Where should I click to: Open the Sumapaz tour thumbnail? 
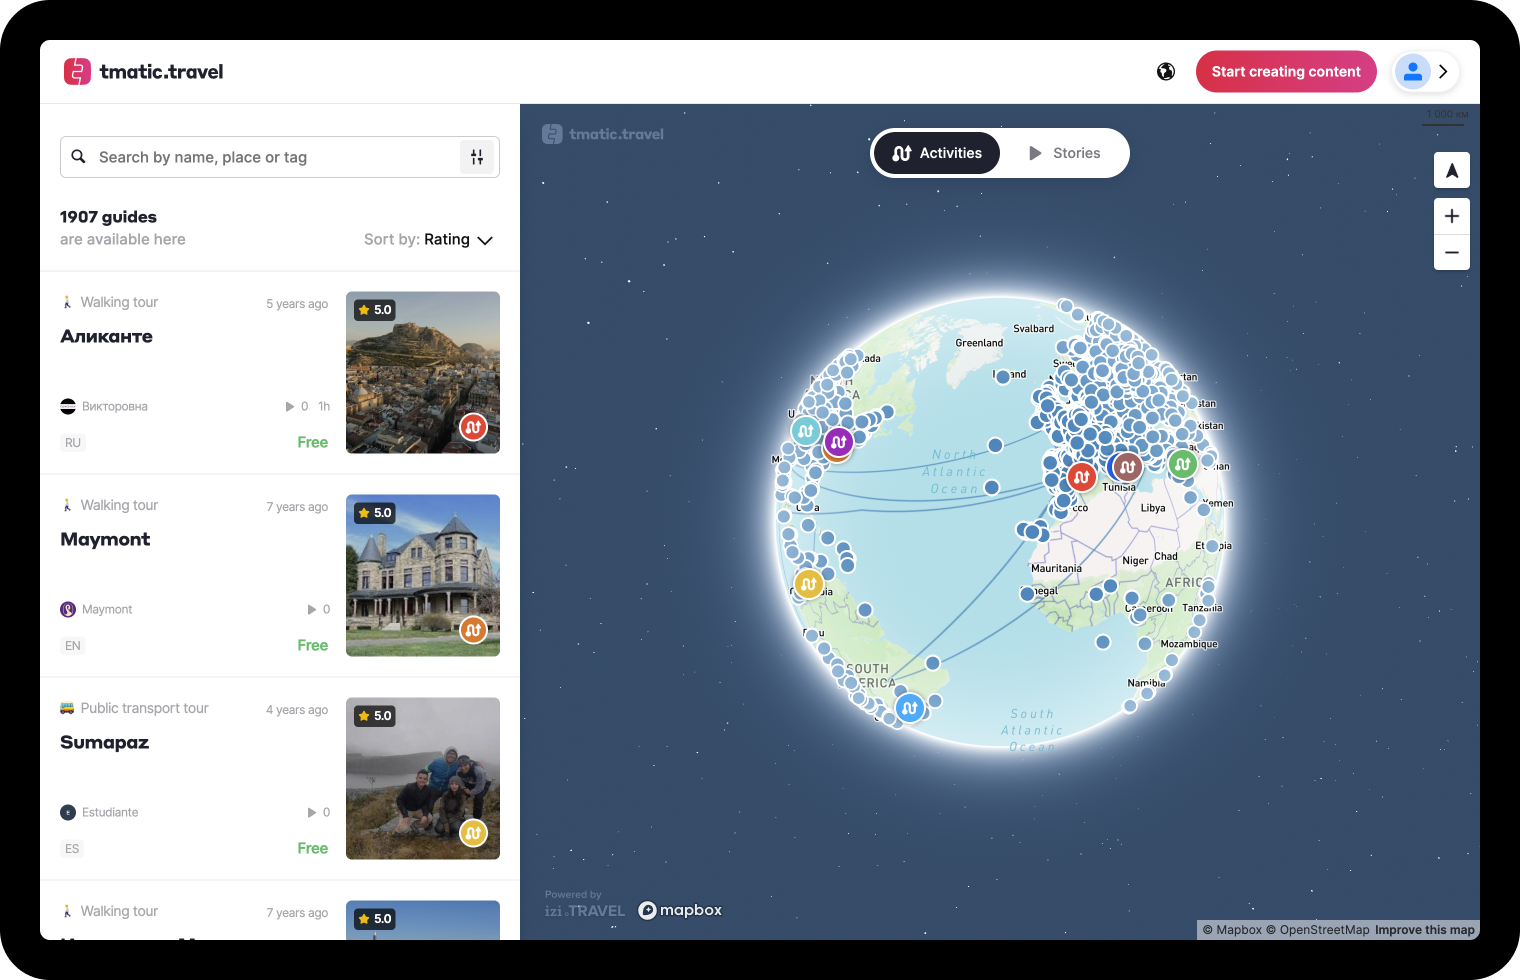click(422, 778)
